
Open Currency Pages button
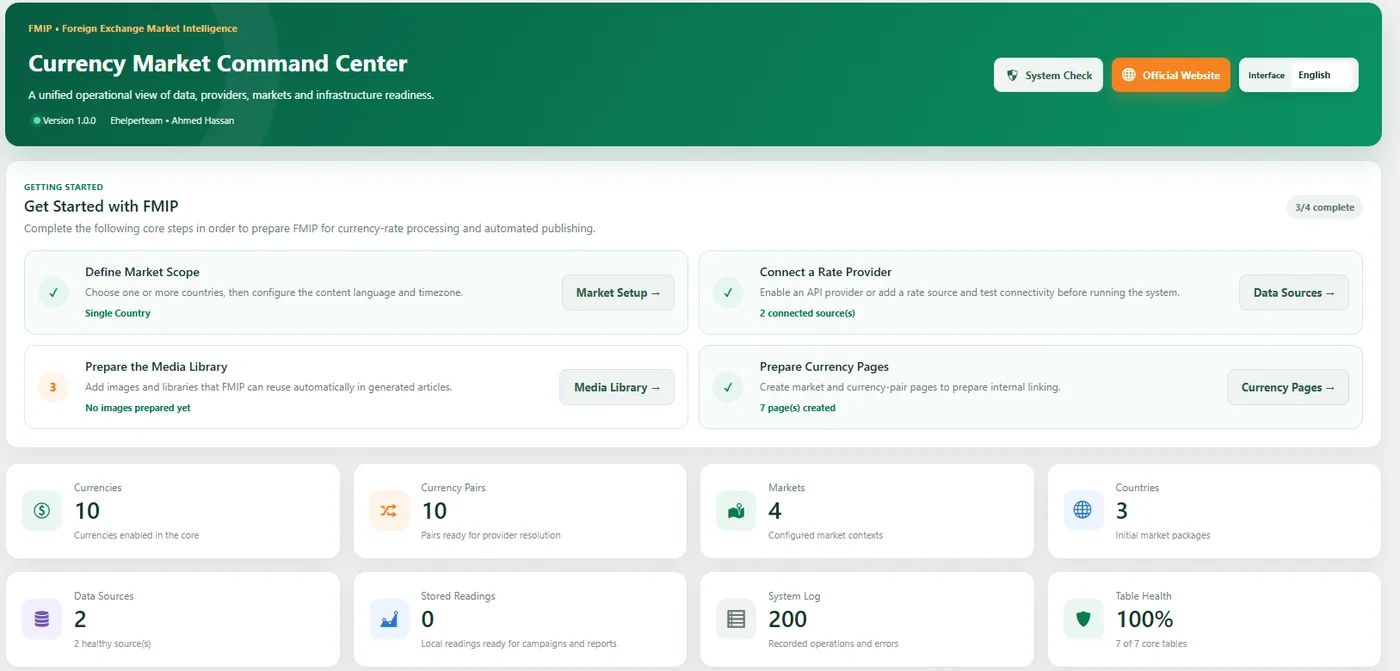pos(1288,387)
